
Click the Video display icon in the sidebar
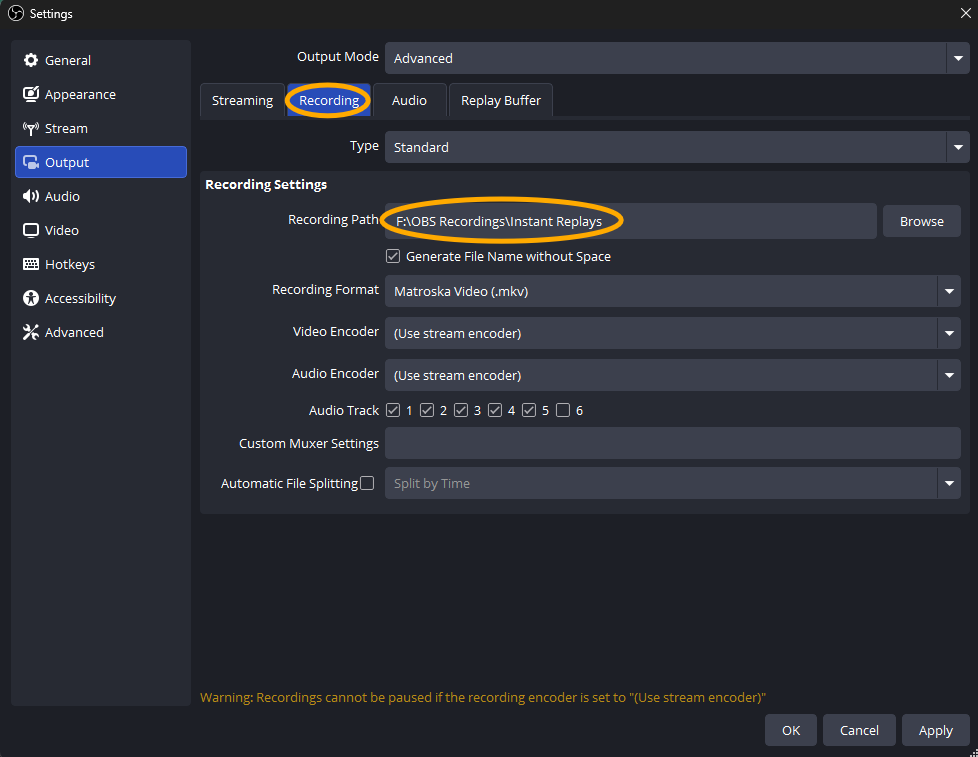pyautogui.click(x=31, y=230)
